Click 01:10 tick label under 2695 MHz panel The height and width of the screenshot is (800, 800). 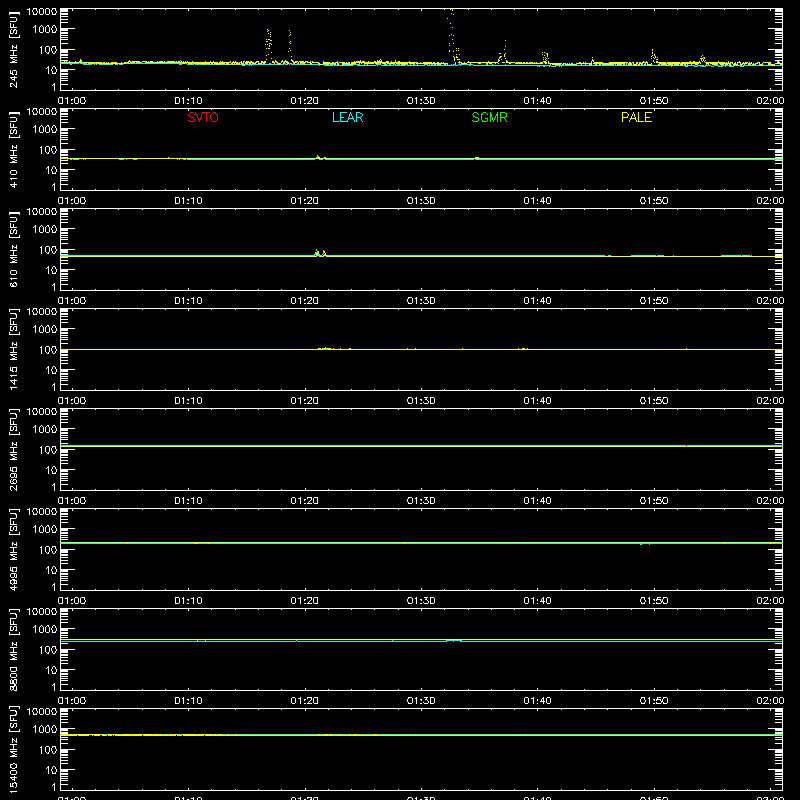coord(188,501)
